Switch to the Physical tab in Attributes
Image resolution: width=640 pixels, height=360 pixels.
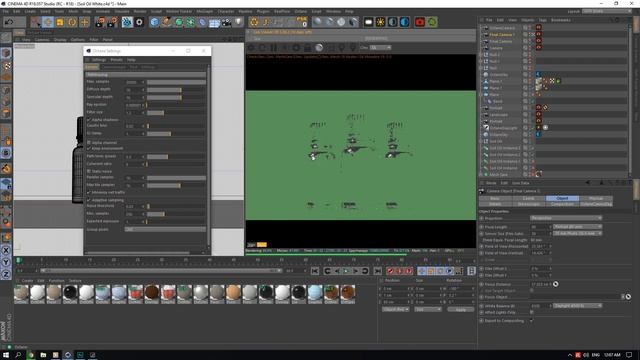pyautogui.click(x=596, y=198)
